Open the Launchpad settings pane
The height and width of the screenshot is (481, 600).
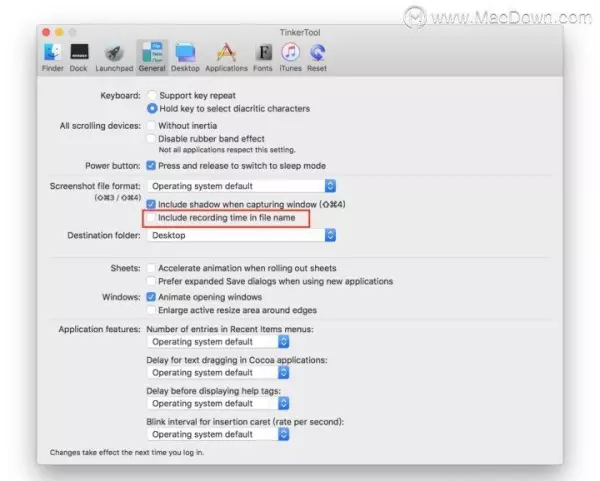point(114,57)
